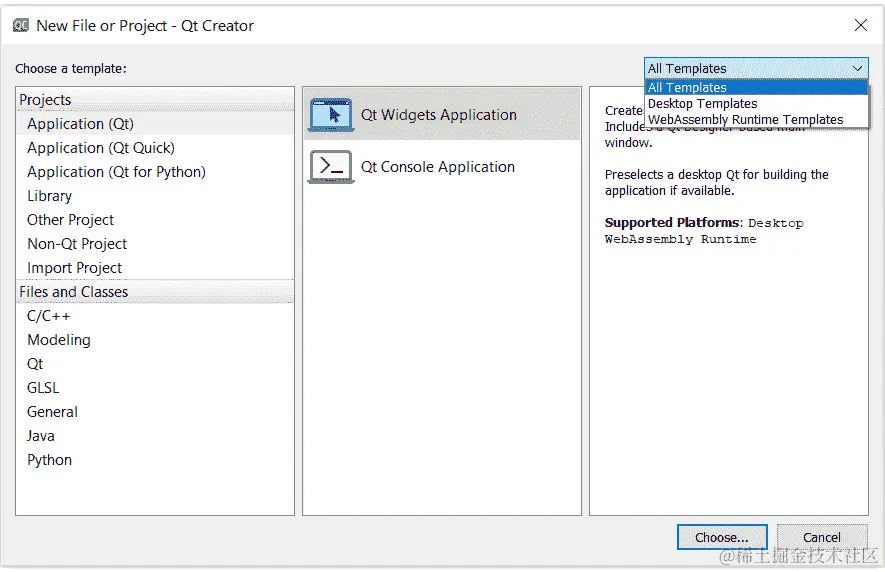
Task: Select Other Project category
Action: (x=155, y=220)
